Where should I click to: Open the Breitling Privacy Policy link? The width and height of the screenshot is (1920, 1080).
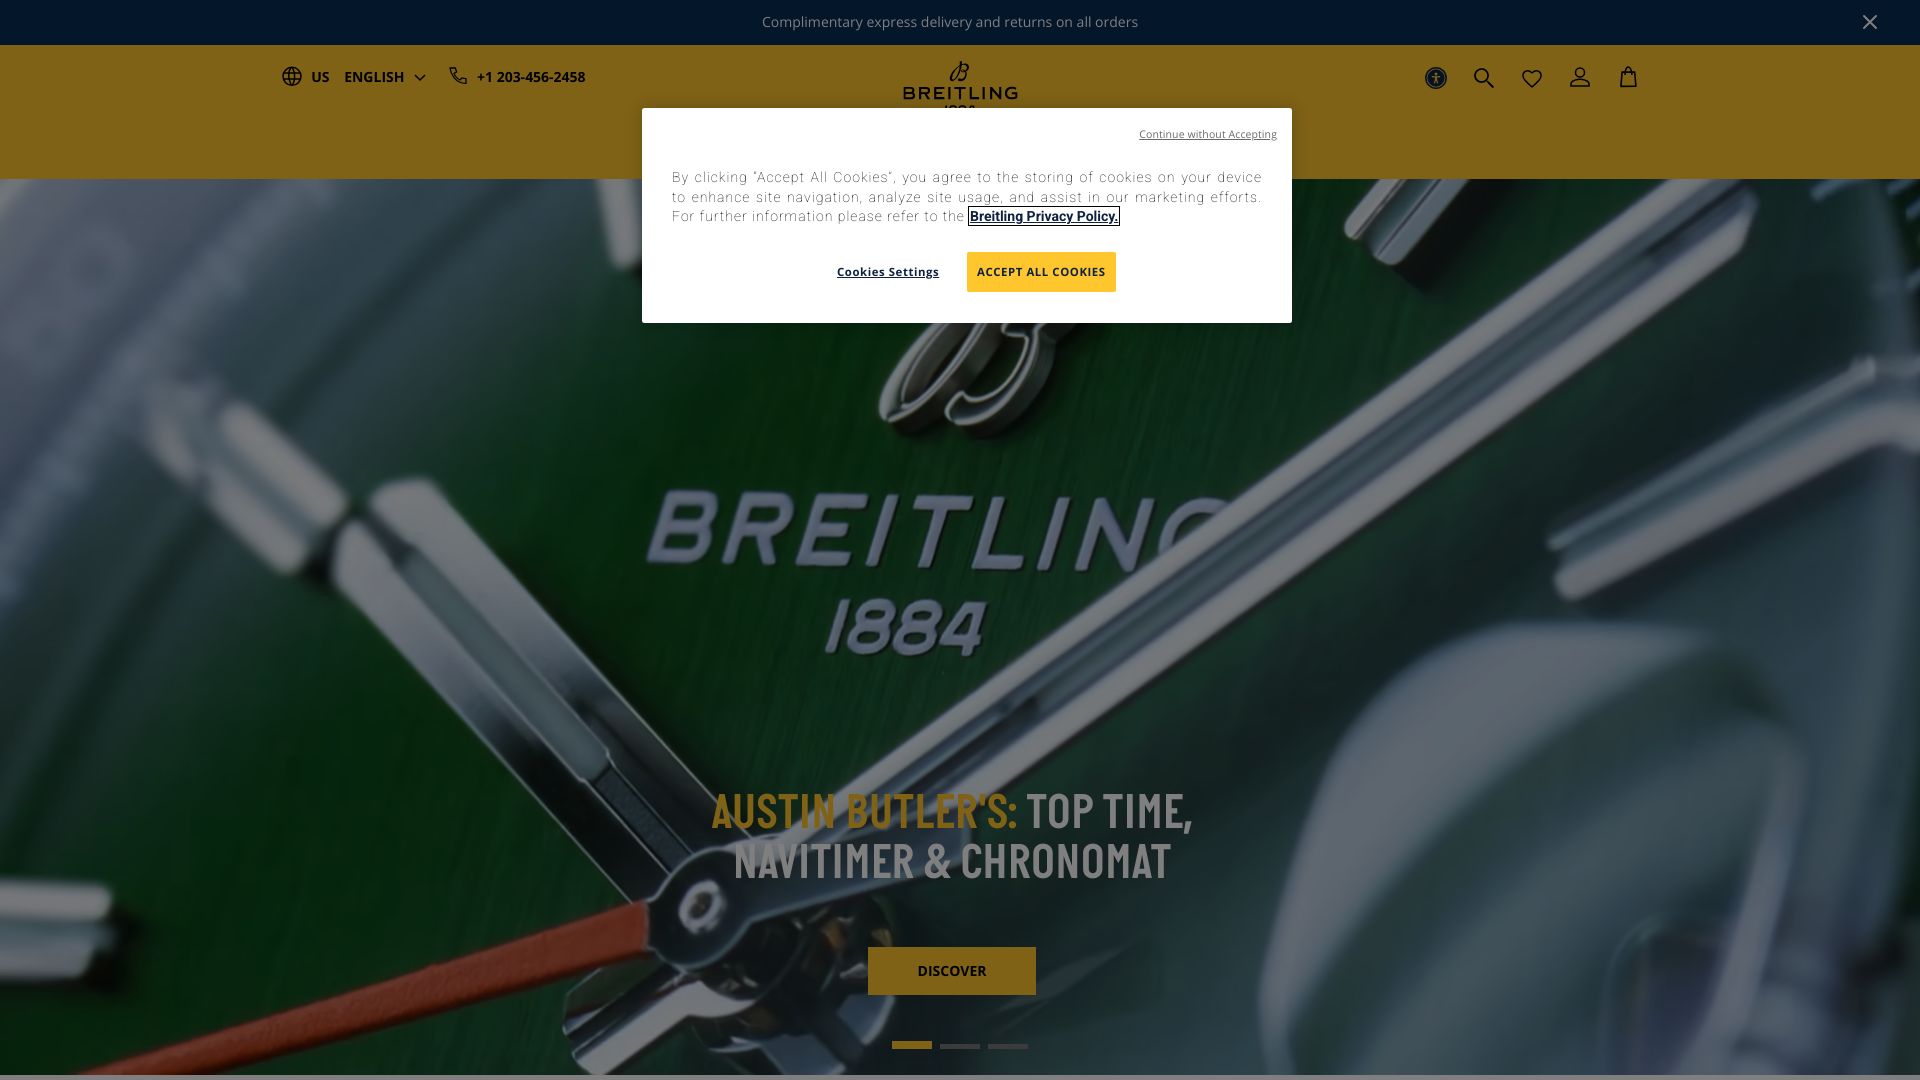click(1043, 216)
